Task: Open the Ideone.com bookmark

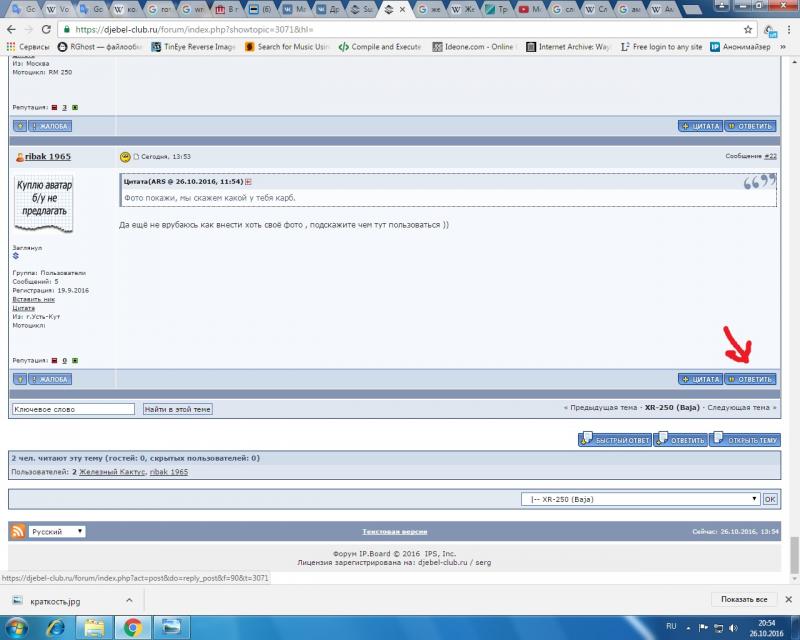Action: pos(473,47)
